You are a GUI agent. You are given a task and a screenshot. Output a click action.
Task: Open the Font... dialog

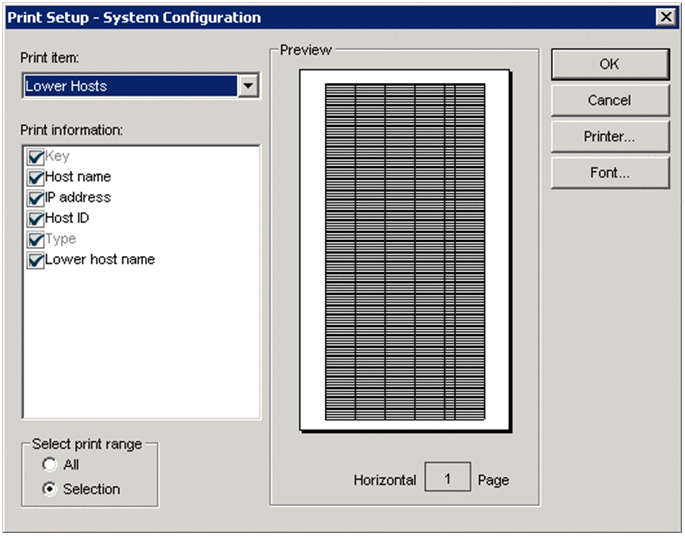(x=609, y=173)
